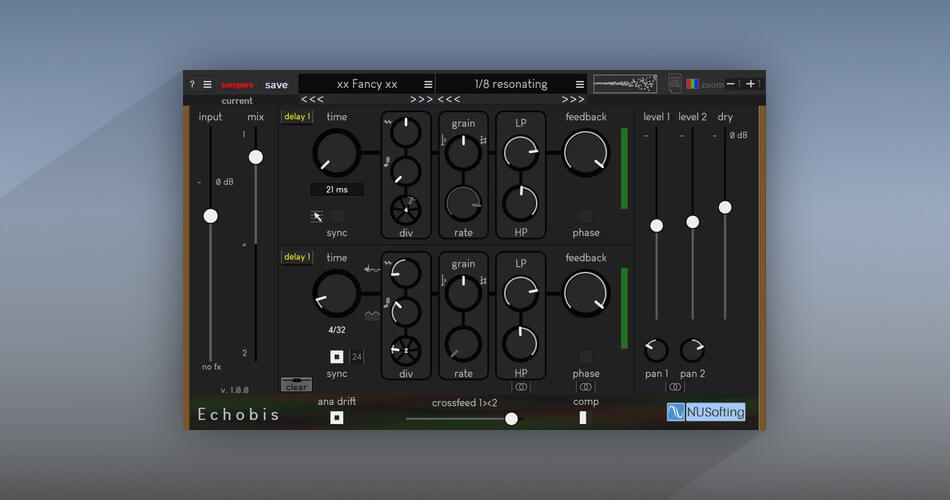Screen dimensions: 950x500
Task: Click the level 1 slider handle
Action: click(656, 225)
